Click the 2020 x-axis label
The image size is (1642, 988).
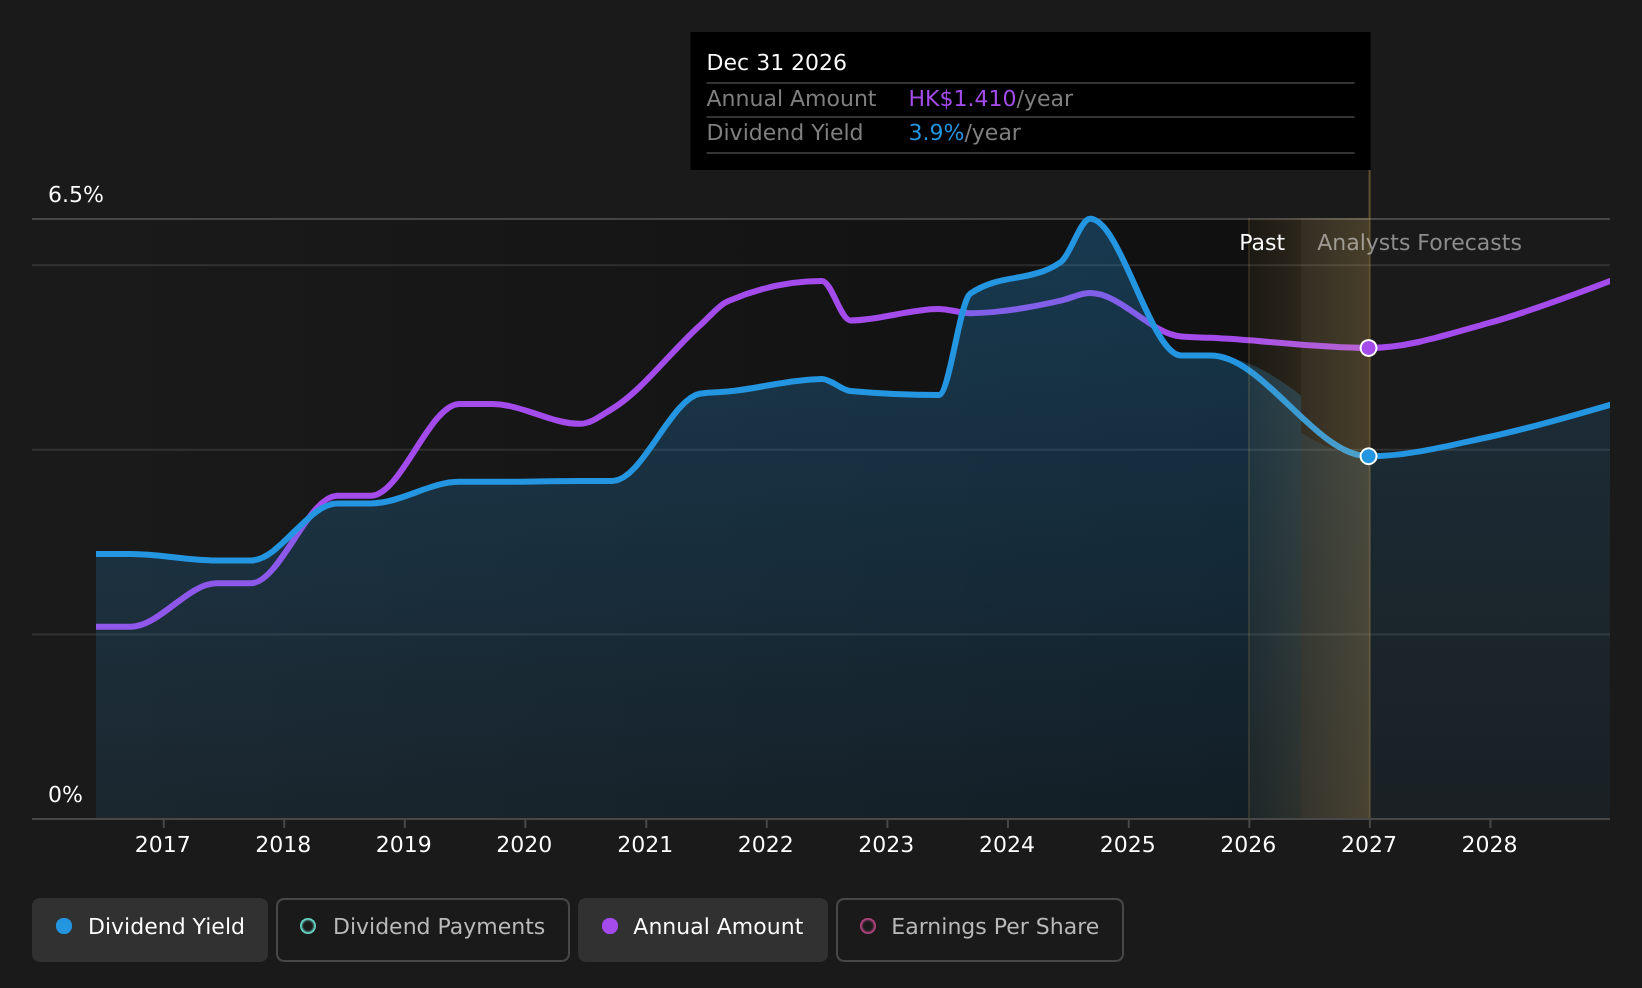coord(525,845)
